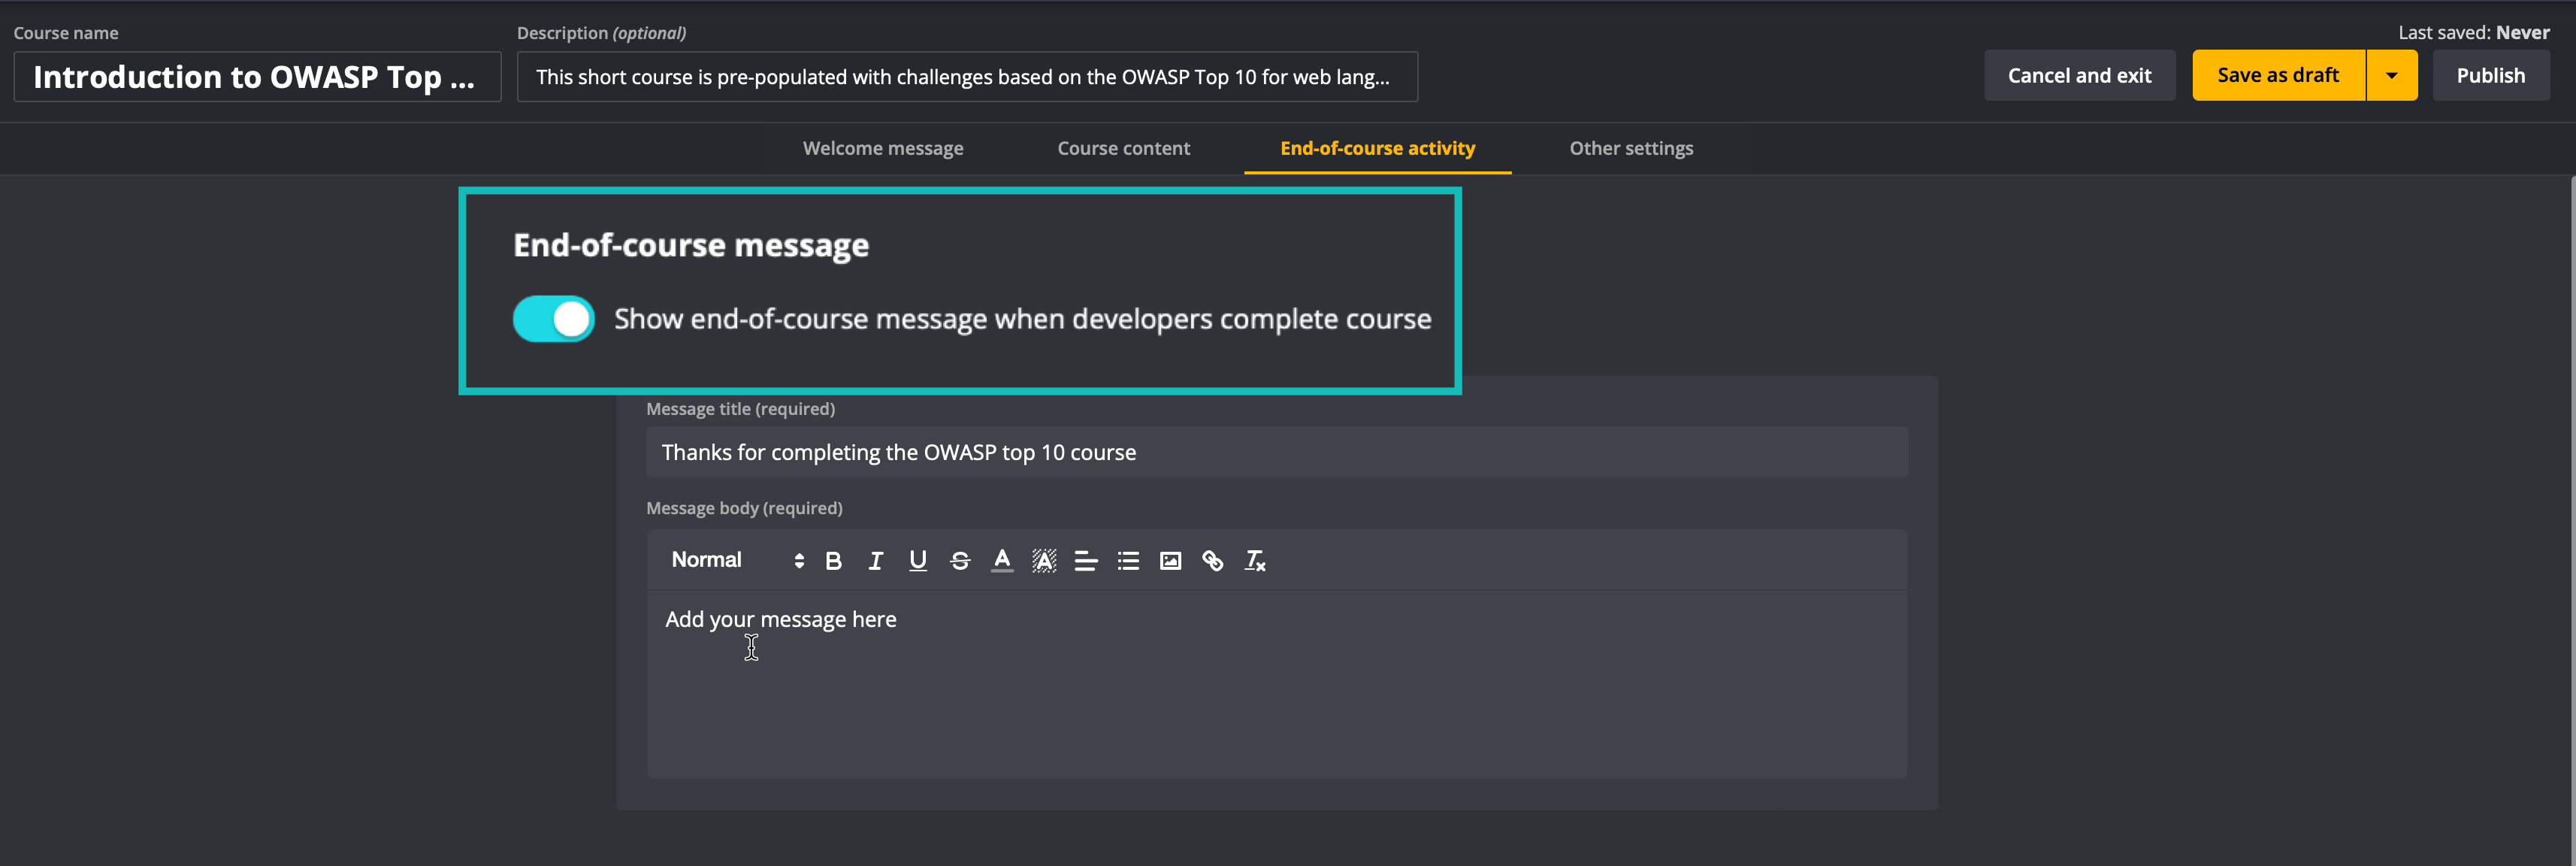This screenshot has width=2576, height=866.
Task: Insert an image into message
Action: pyautogui.click(x=1170, y=561)
